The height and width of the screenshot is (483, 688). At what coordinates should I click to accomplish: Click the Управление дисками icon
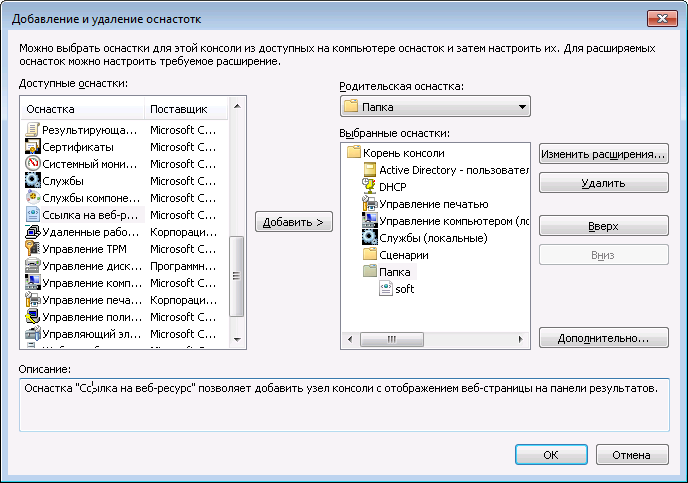tap(32, 266)
